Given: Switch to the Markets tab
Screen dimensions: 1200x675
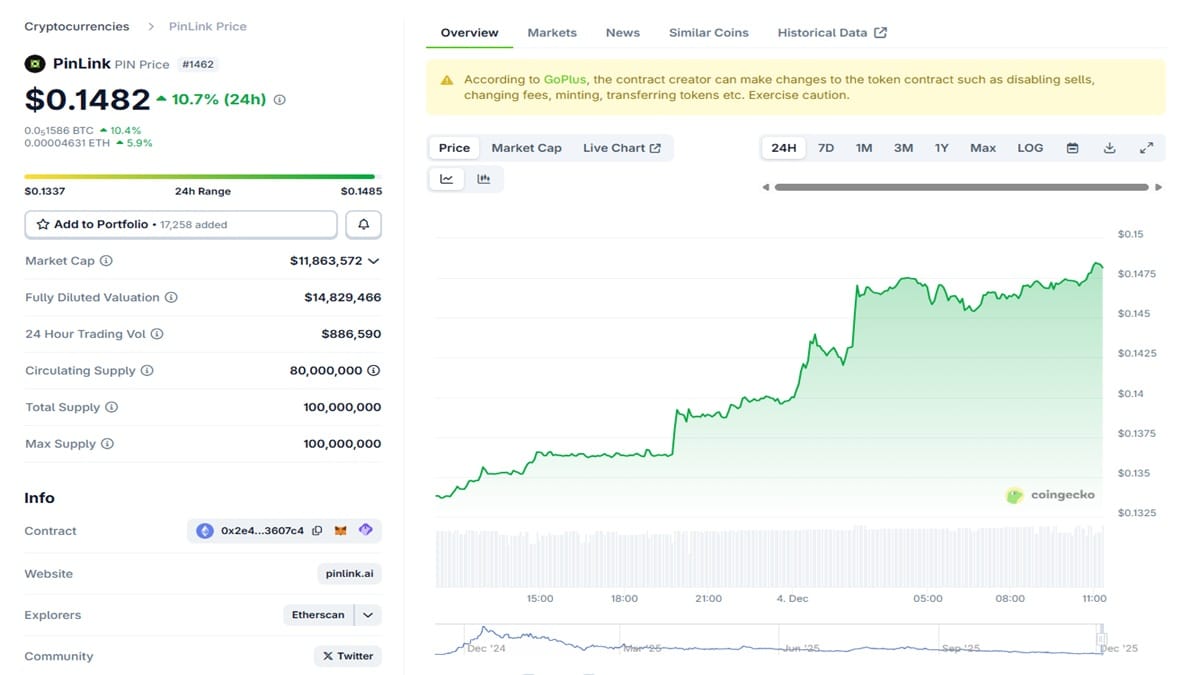Looking at the screenshot, I should 552,32.
